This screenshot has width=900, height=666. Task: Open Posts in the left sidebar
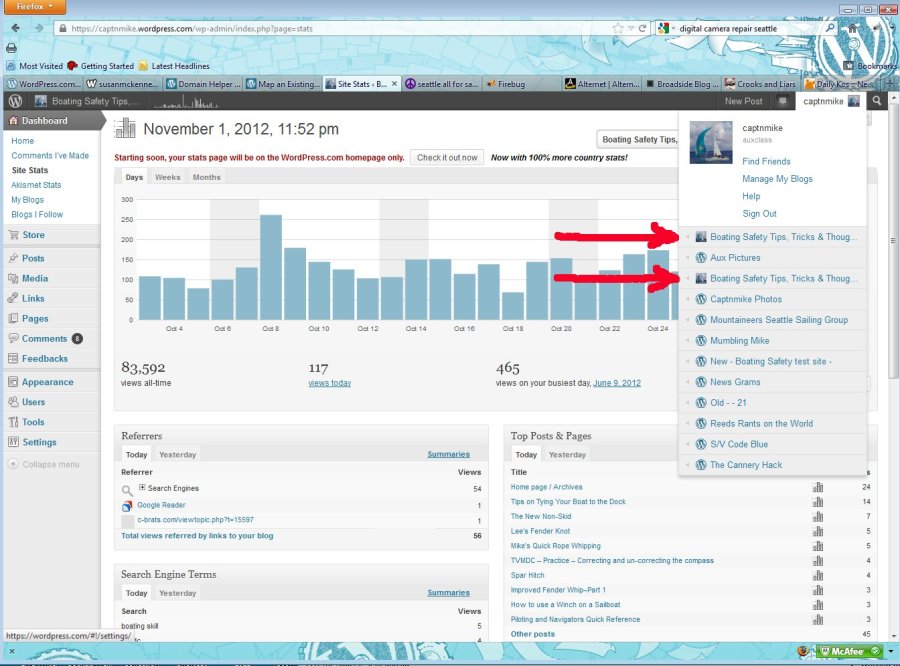[33, 258]
